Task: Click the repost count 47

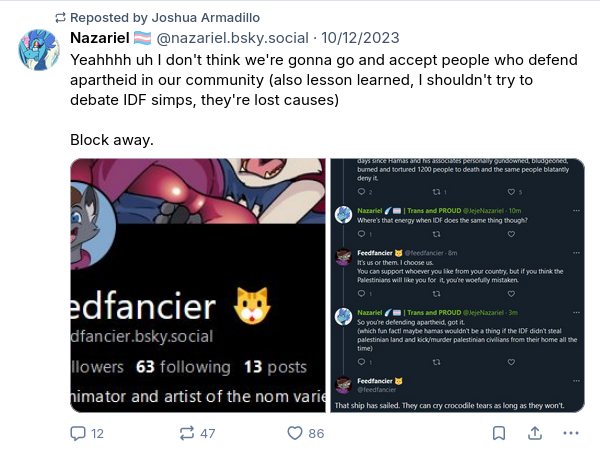Action: pos(207,433)
